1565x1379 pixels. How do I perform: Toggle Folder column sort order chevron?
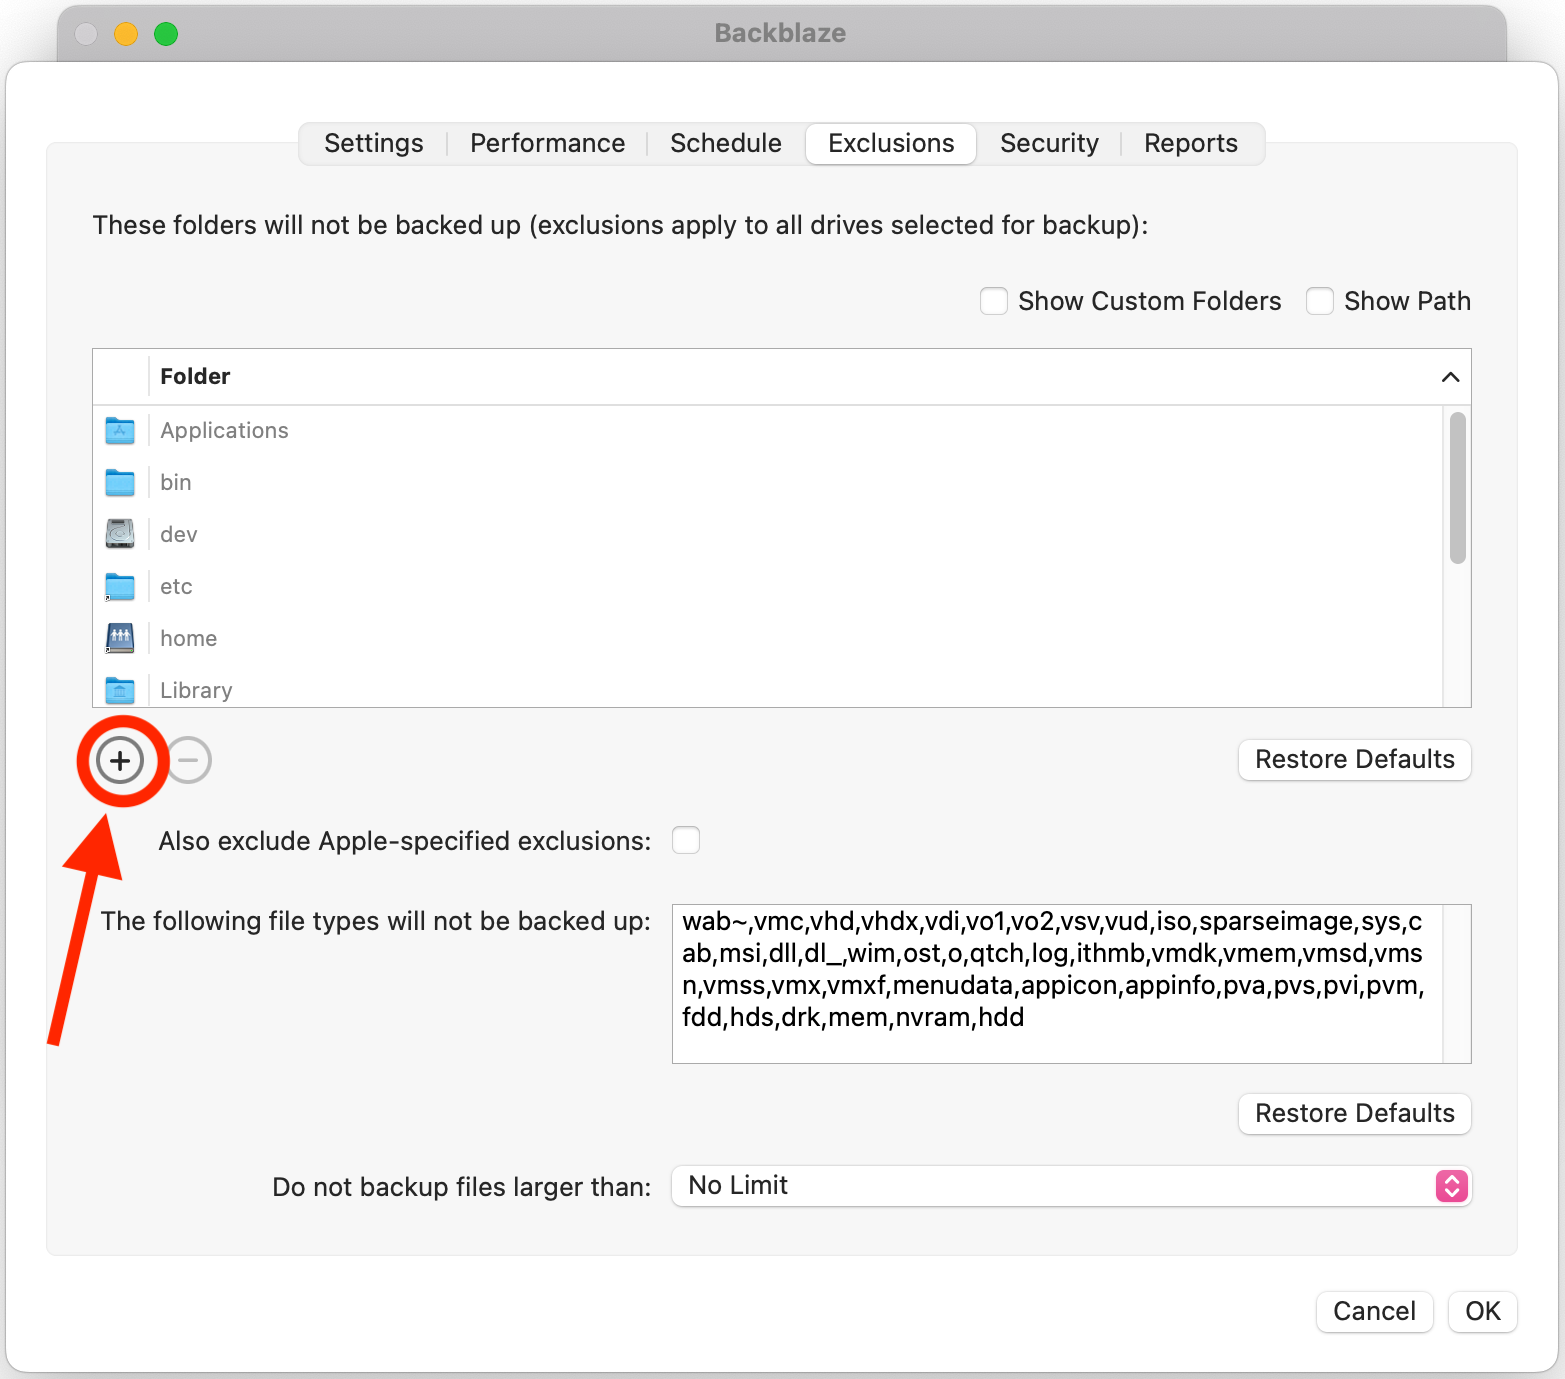1450,377
